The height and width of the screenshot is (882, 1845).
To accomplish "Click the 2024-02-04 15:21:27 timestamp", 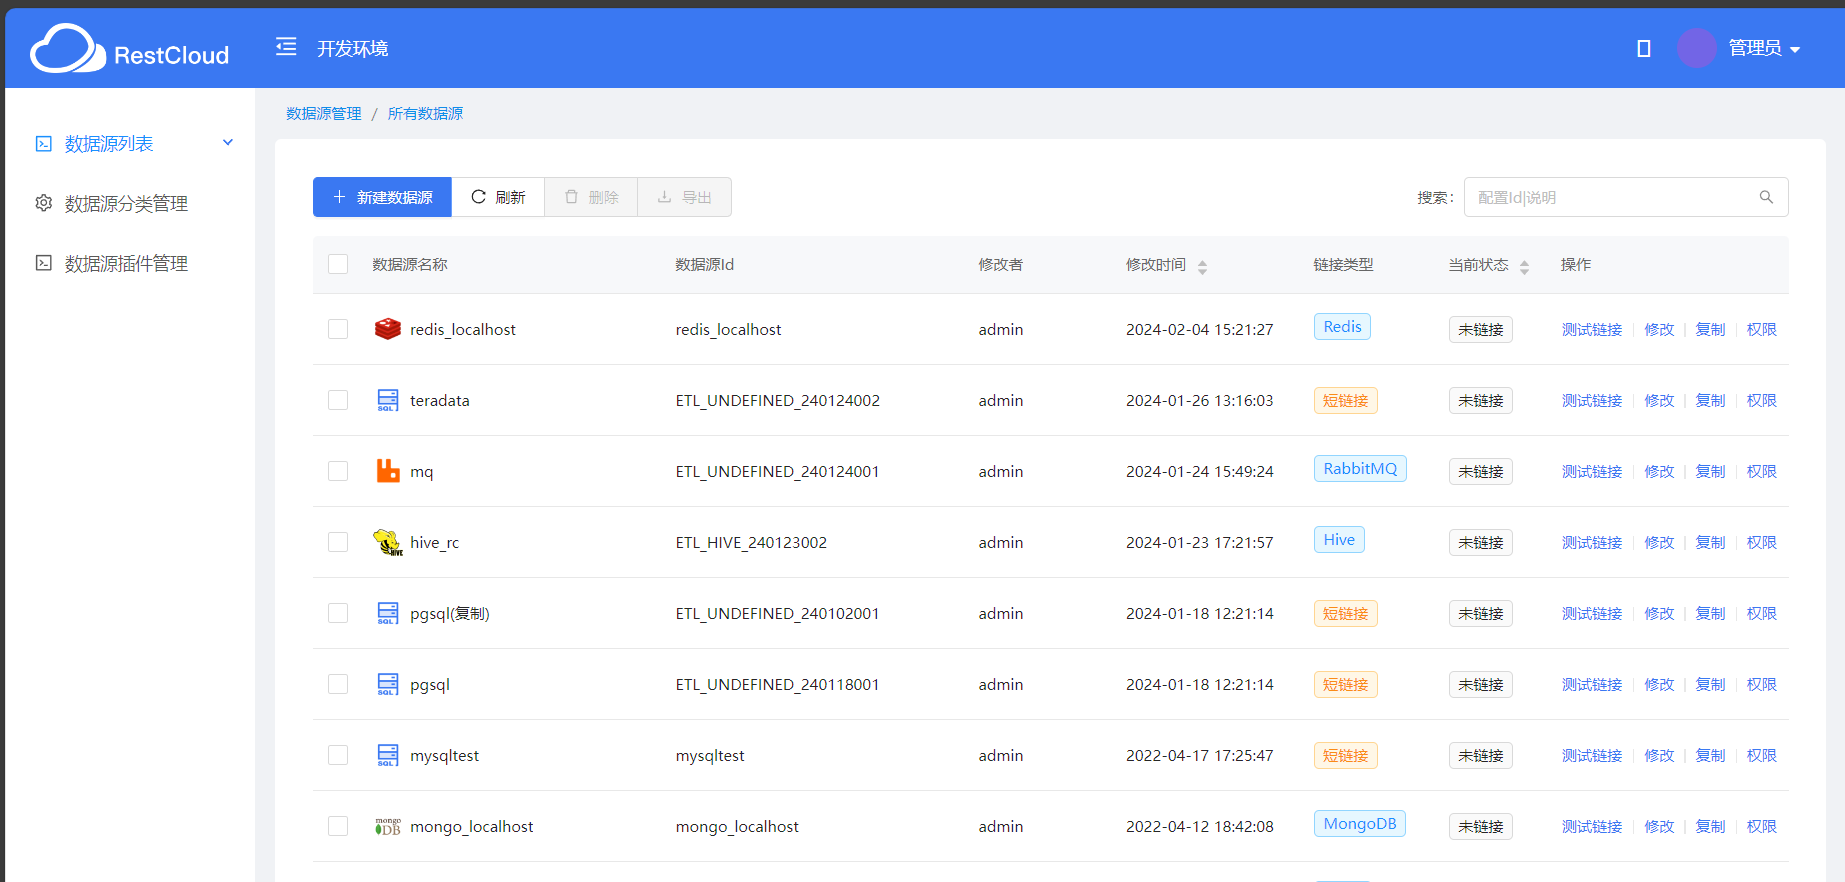I will coord(1199,329).
